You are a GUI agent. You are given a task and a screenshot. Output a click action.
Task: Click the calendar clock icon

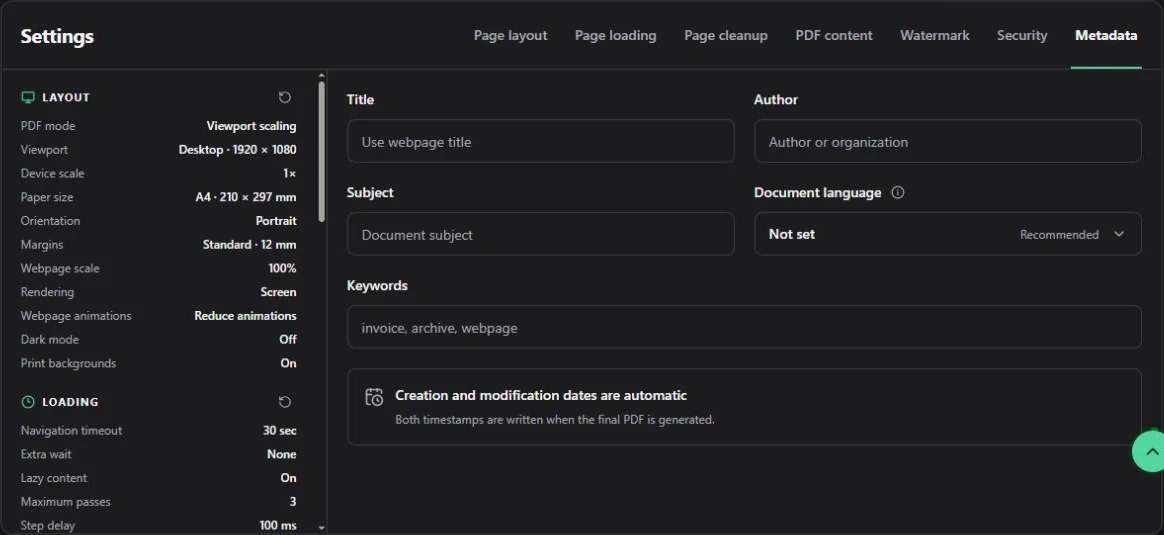374,397
